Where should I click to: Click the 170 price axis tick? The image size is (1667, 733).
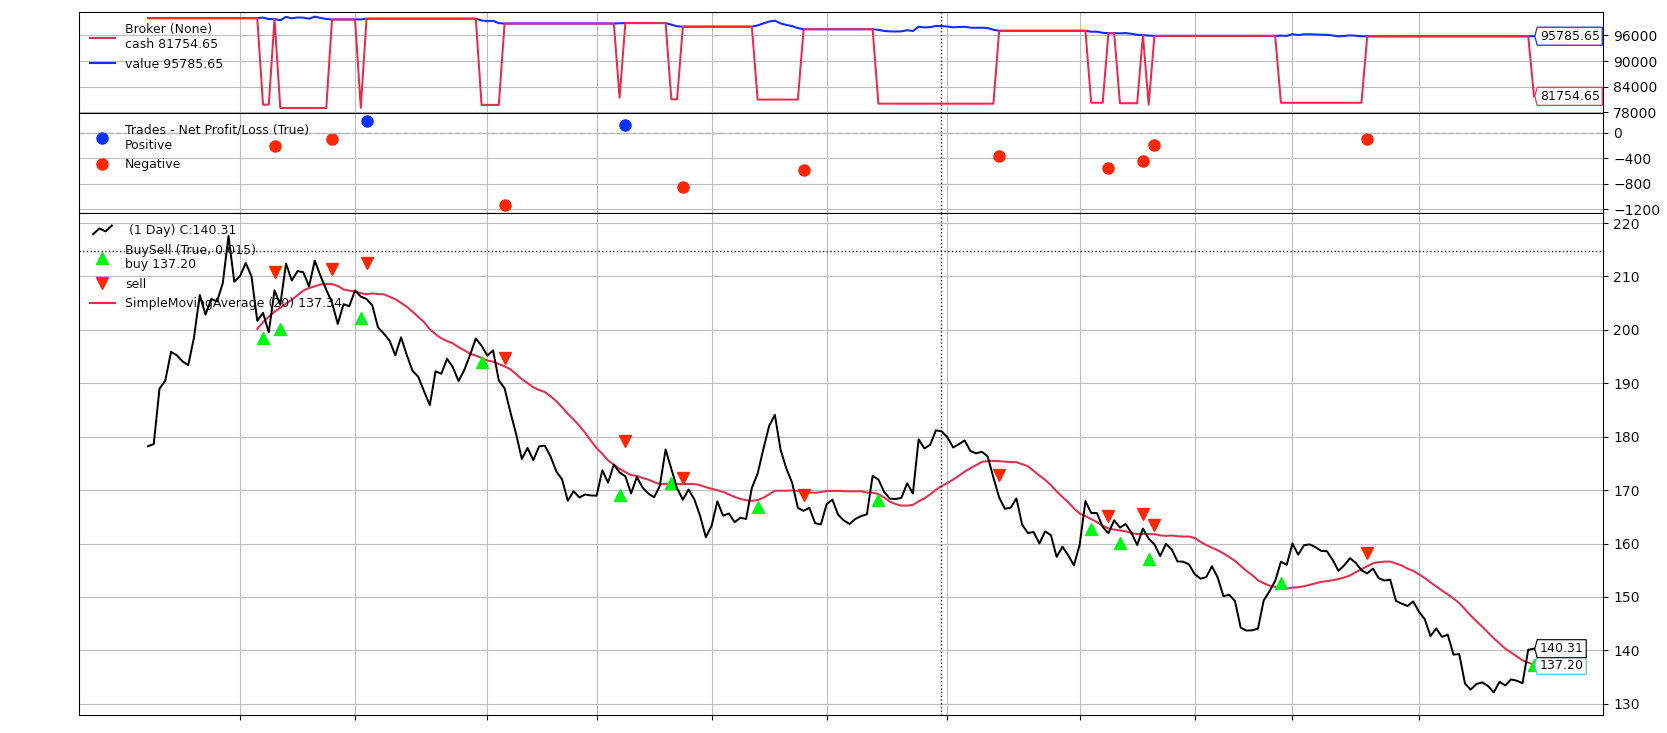1626,491
